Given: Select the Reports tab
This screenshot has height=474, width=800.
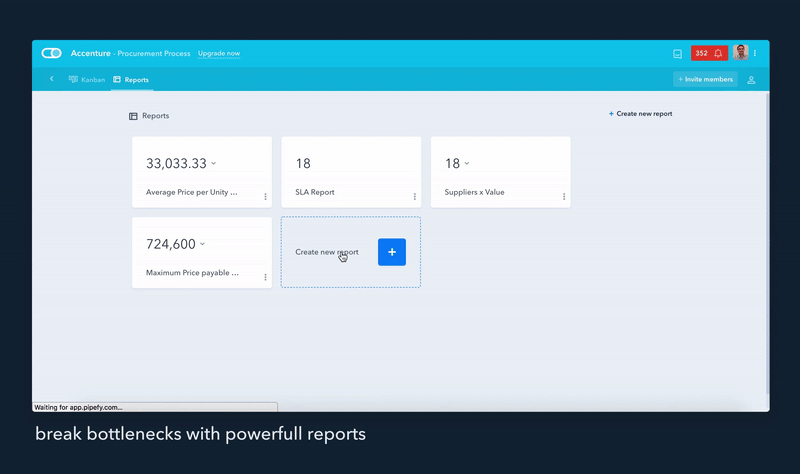Looking at the screenshot, I should click(x=131, y=79).
